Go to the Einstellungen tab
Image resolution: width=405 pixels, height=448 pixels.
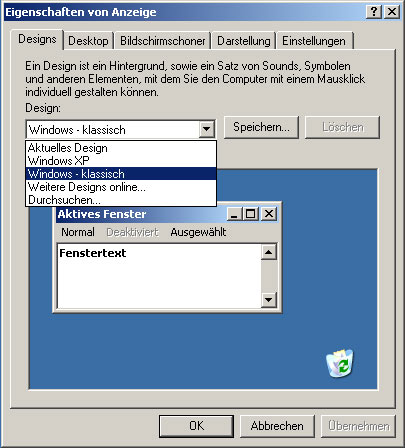click(314, 41)
